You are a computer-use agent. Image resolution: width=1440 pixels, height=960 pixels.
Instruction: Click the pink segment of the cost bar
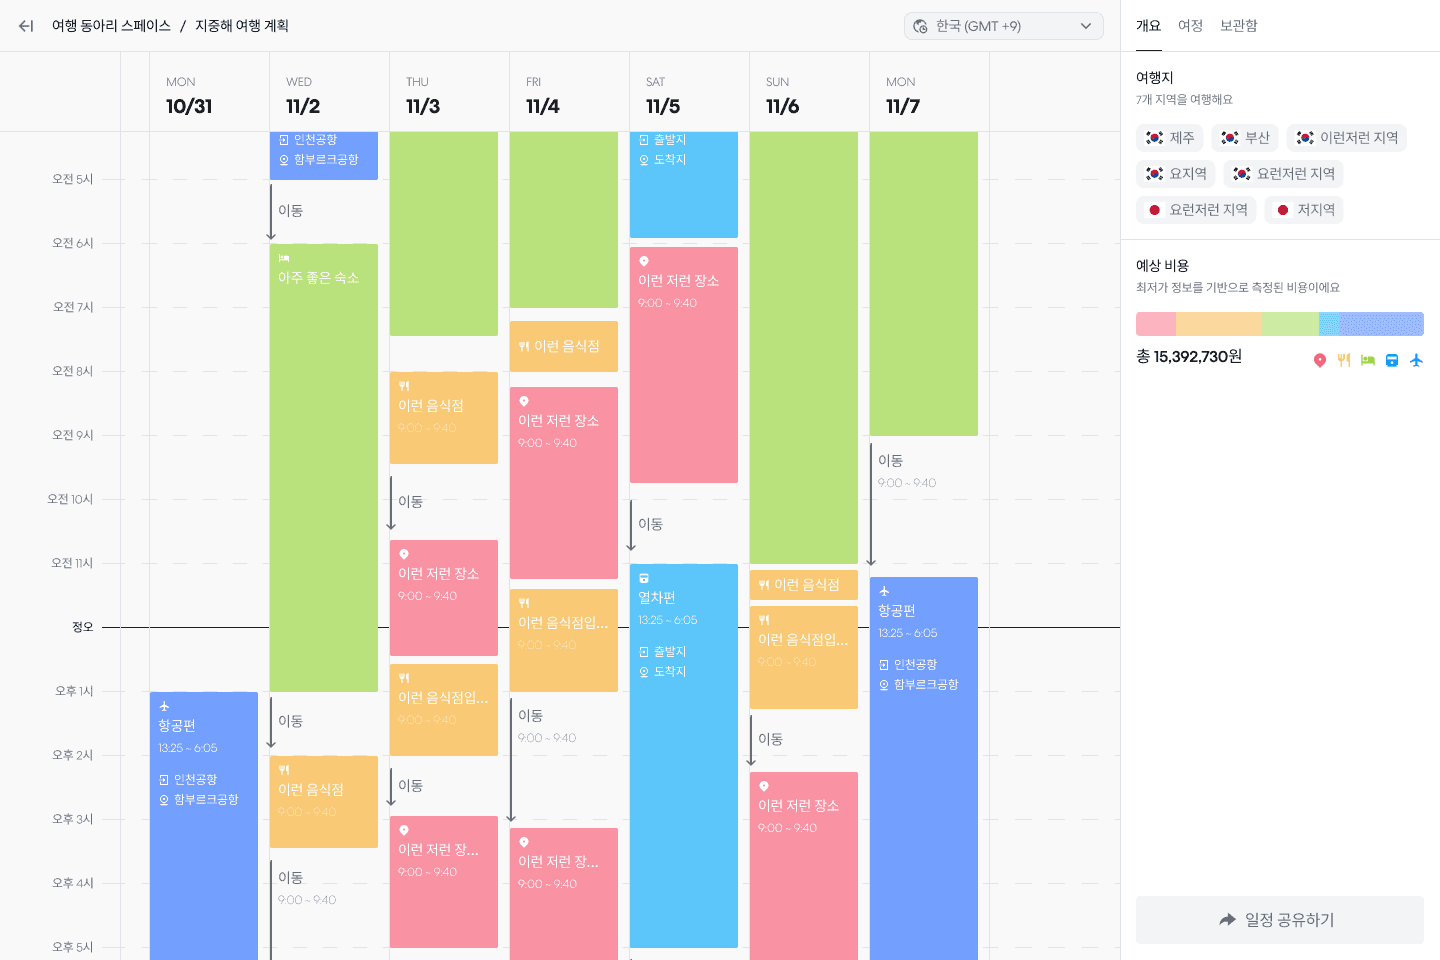click(x=1156, y=324)
